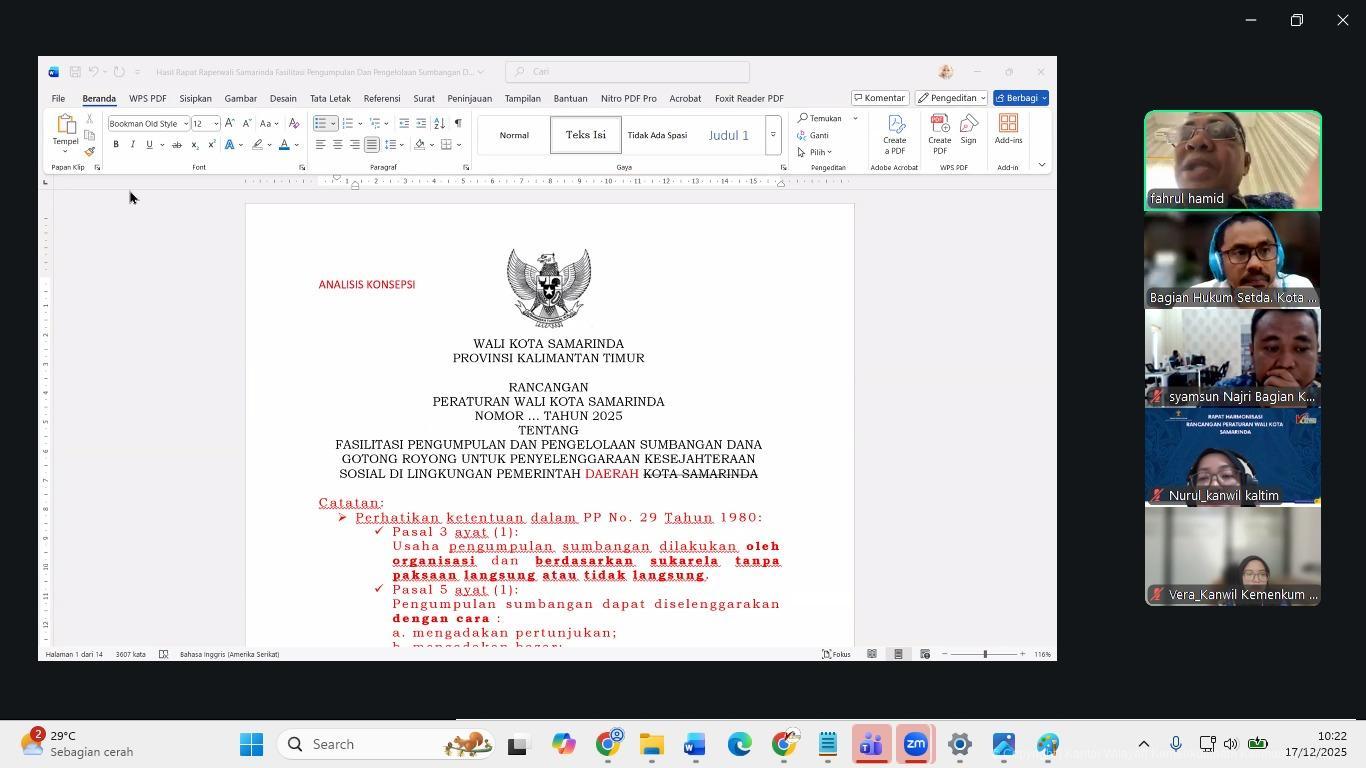Screen dimensions: 1366x768
Task: Click the Create a PDF Acrobat icon
Action: [x=895, y=133]
